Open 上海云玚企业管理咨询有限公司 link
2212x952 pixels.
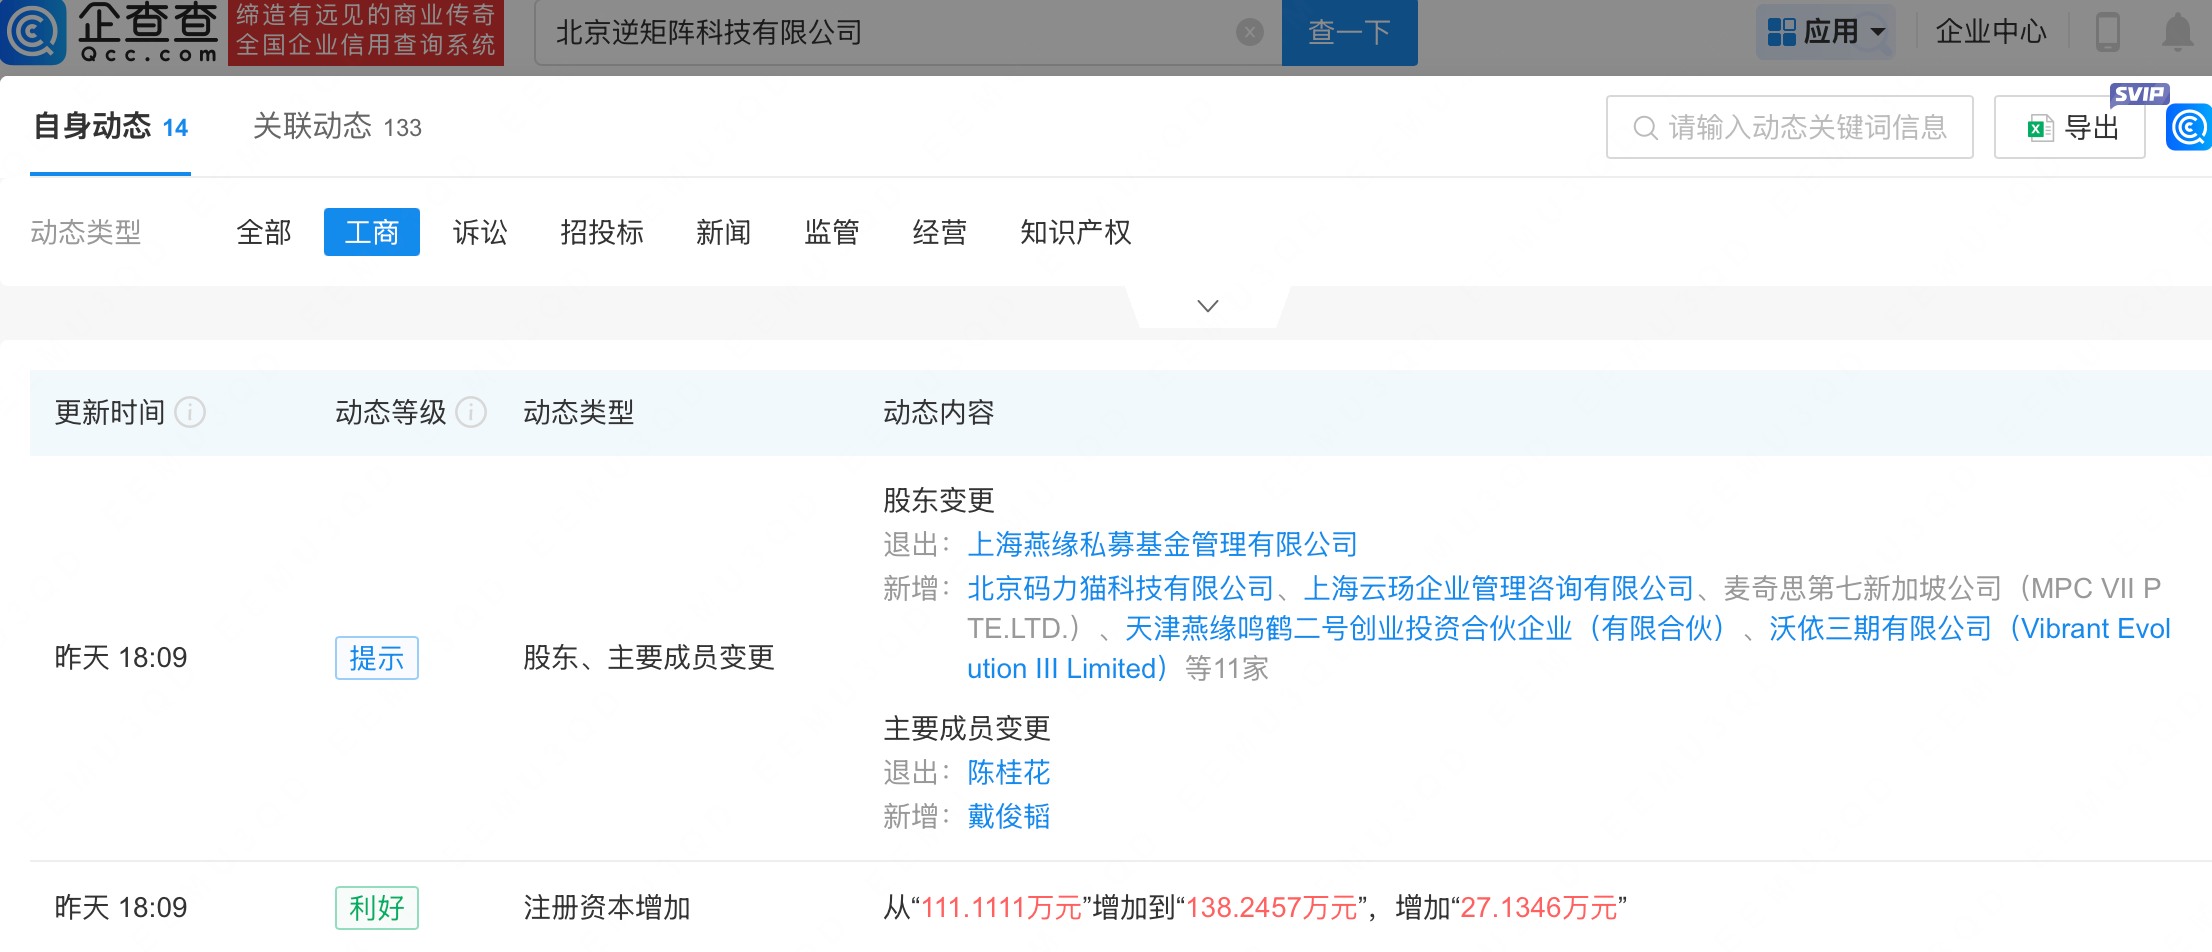pyautogui.click(x=1499, y=588)
